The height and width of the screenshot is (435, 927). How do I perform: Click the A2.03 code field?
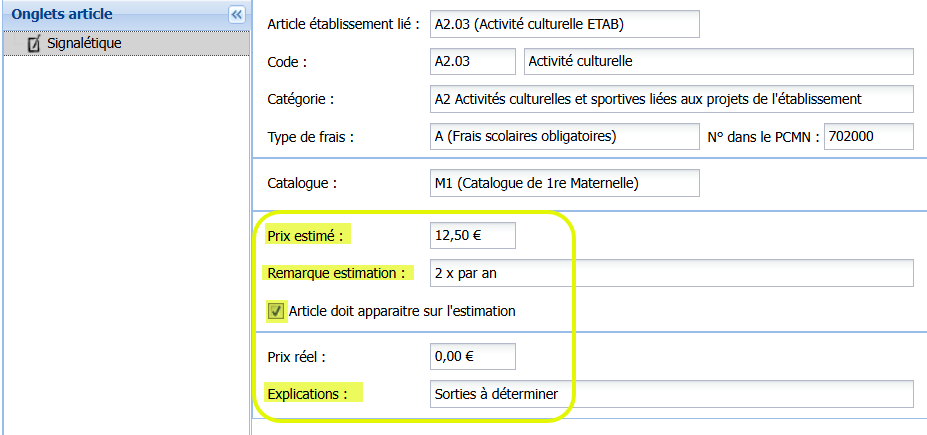pos(473,61)
